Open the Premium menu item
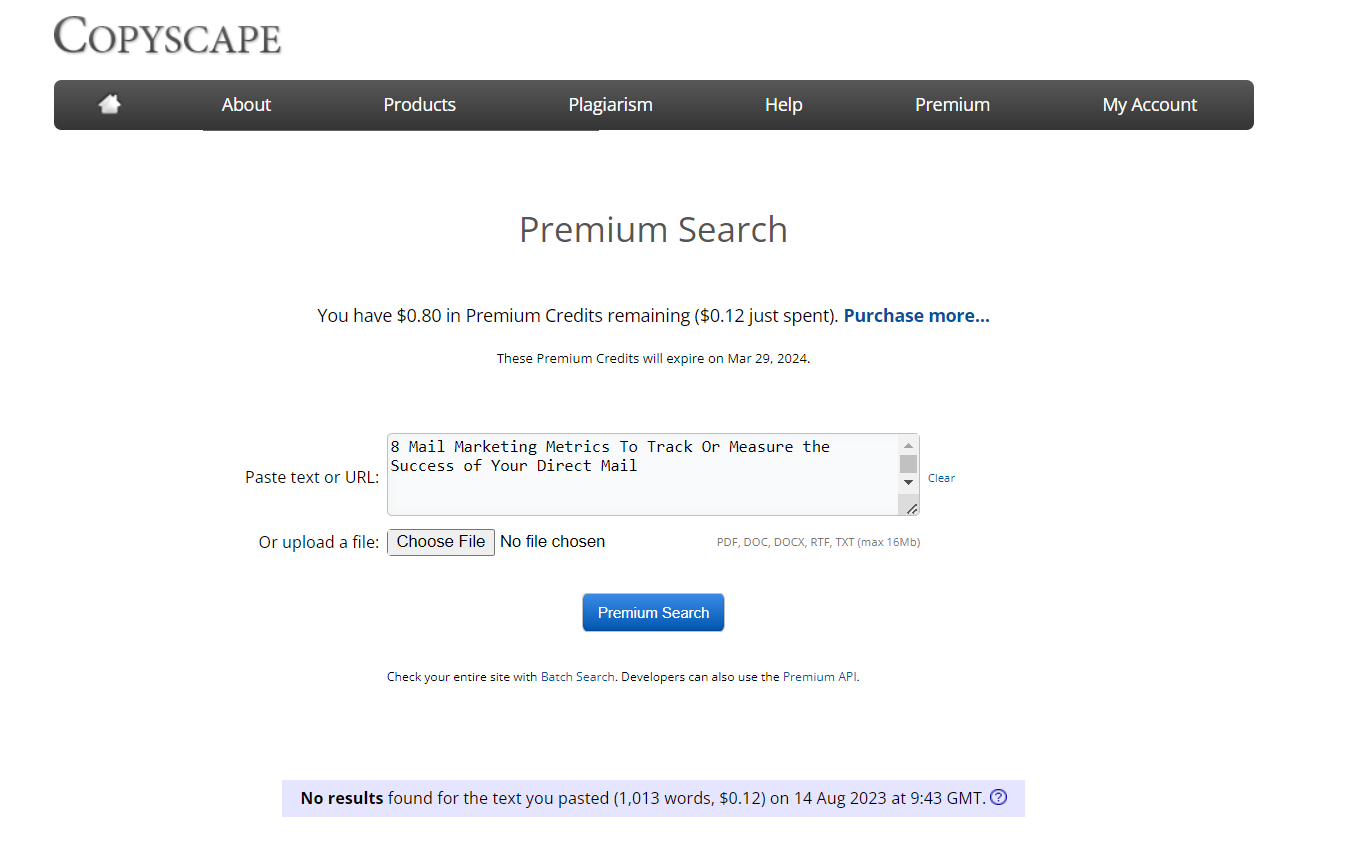1350x843 pixels. click(x=953, y=105)
